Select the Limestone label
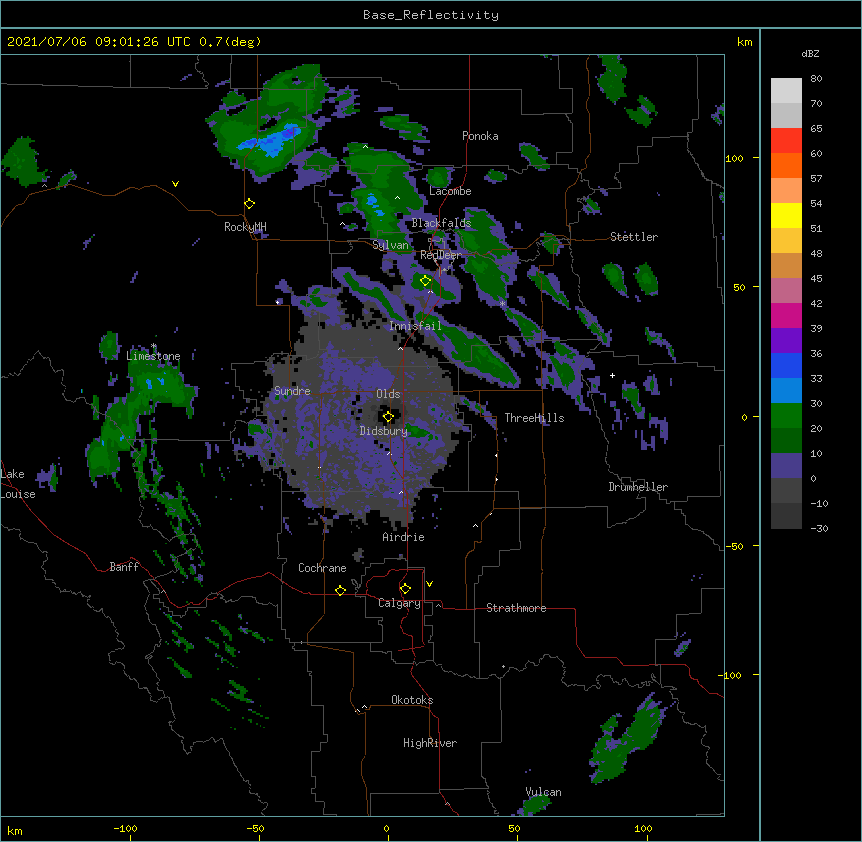Screen dimensions: 862x842 click(153, 356)
